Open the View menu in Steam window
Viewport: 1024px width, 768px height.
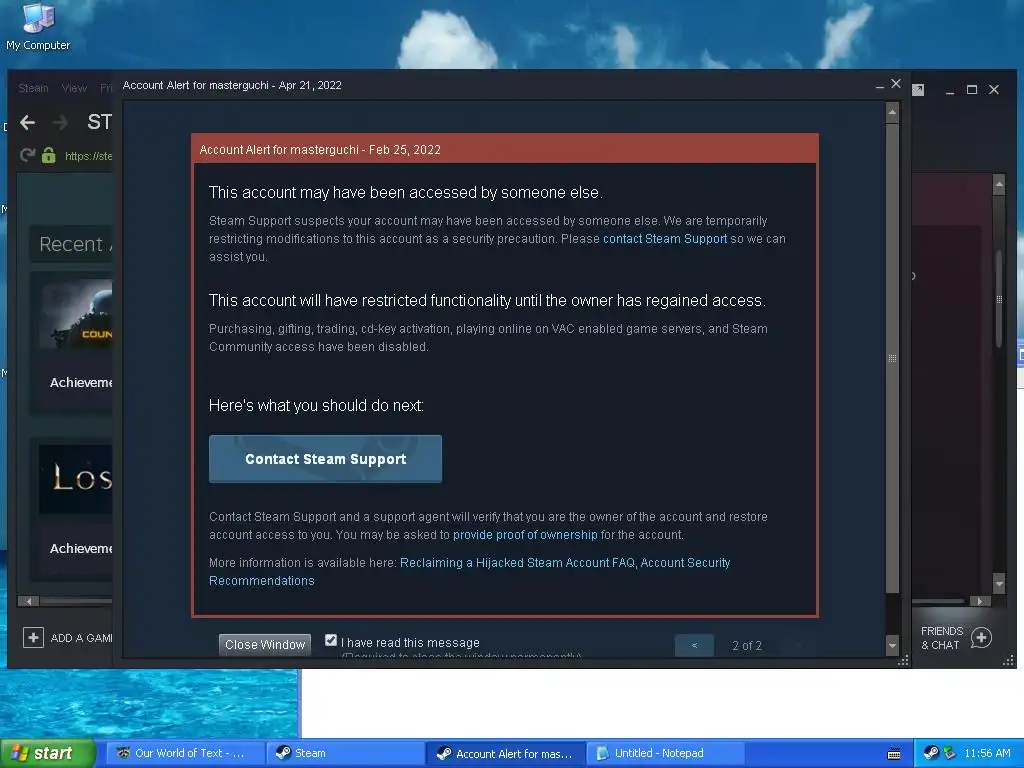[74, 88]
